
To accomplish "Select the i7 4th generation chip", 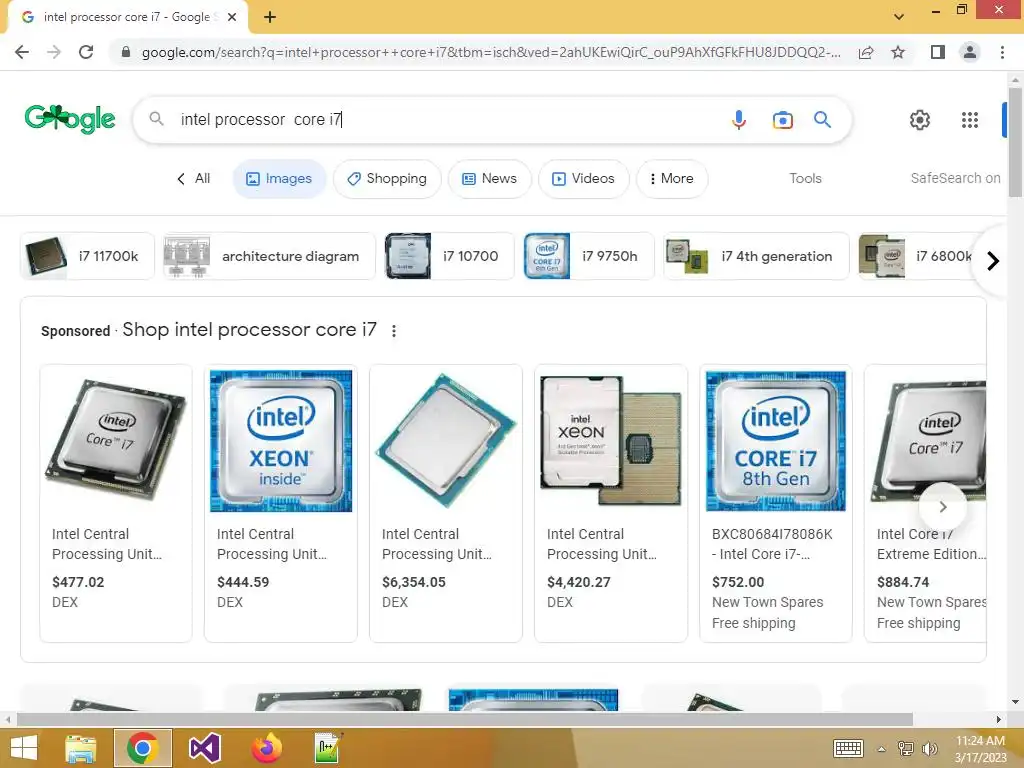I will click(756, 256).
